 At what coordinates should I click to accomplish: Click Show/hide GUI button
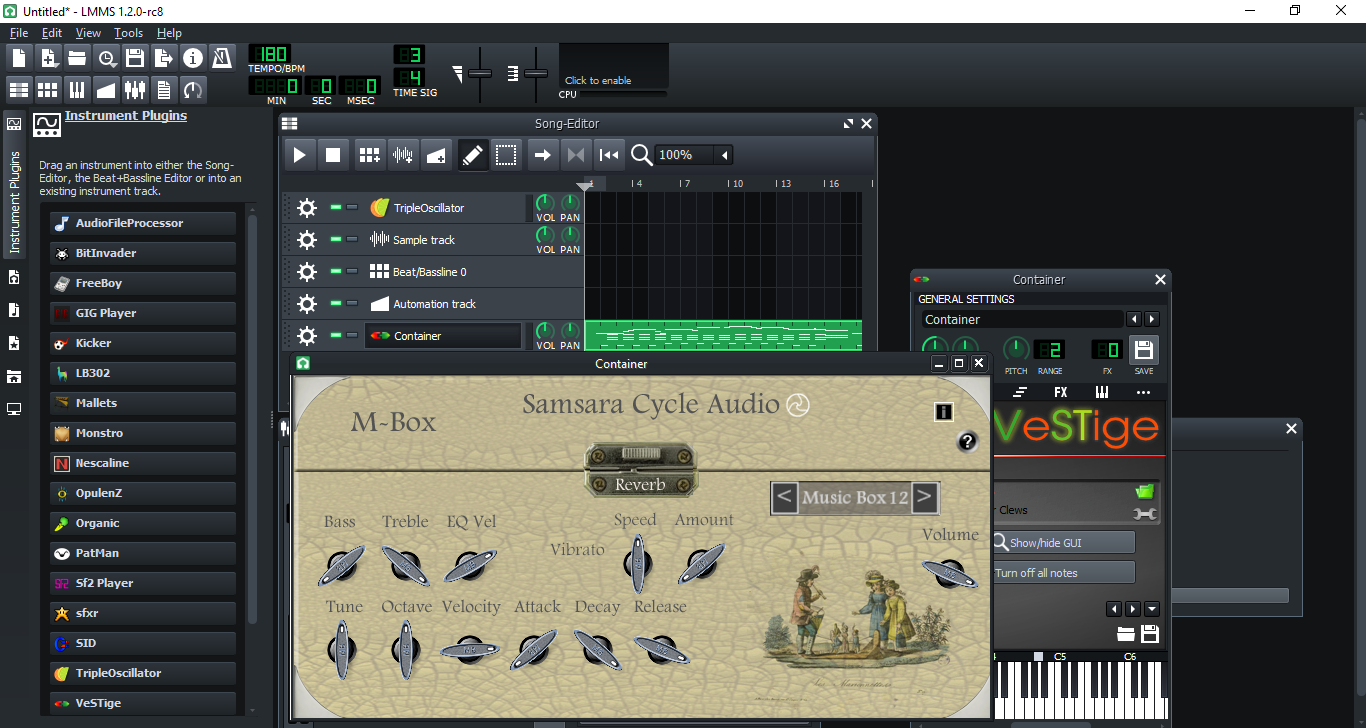[x=1064, y=543]
